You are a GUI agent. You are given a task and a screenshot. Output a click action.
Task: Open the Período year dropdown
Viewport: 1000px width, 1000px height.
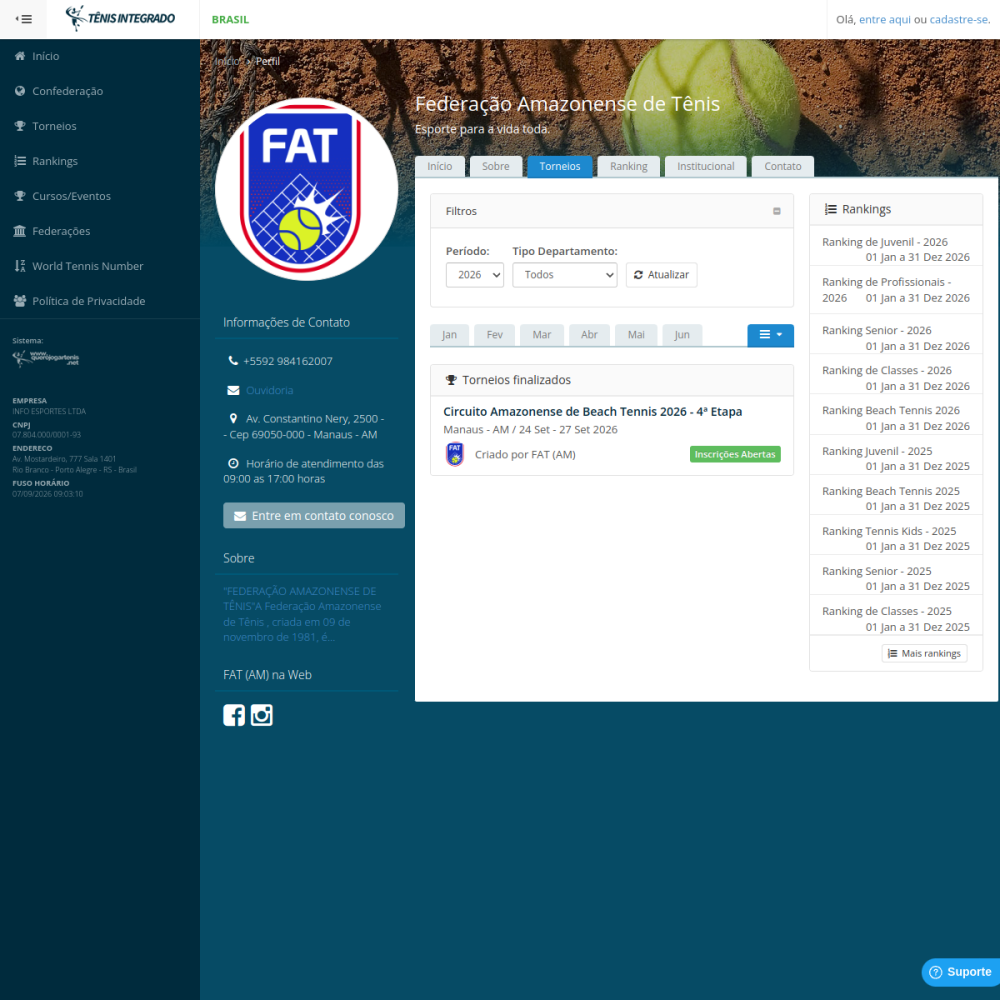(x=474, y=275)
